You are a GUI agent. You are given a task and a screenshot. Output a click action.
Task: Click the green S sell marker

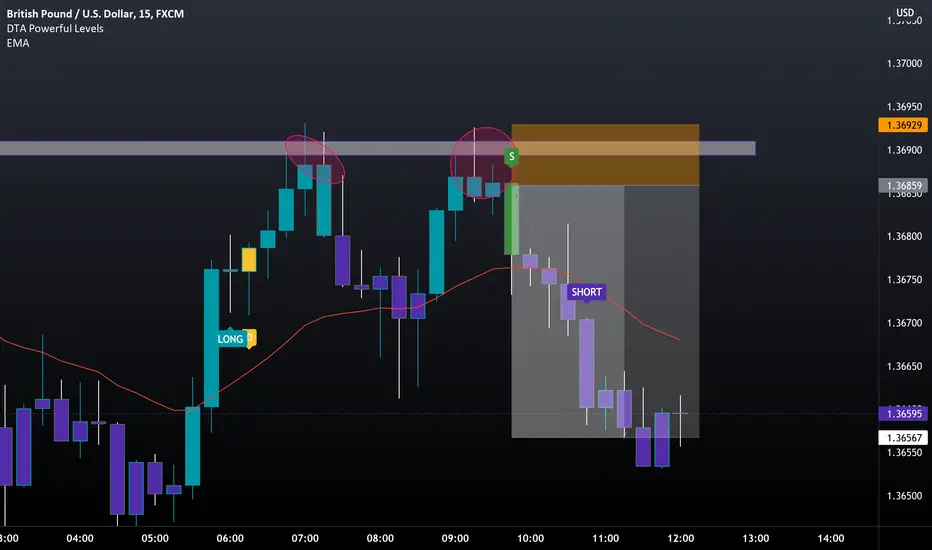coord(511,156)
